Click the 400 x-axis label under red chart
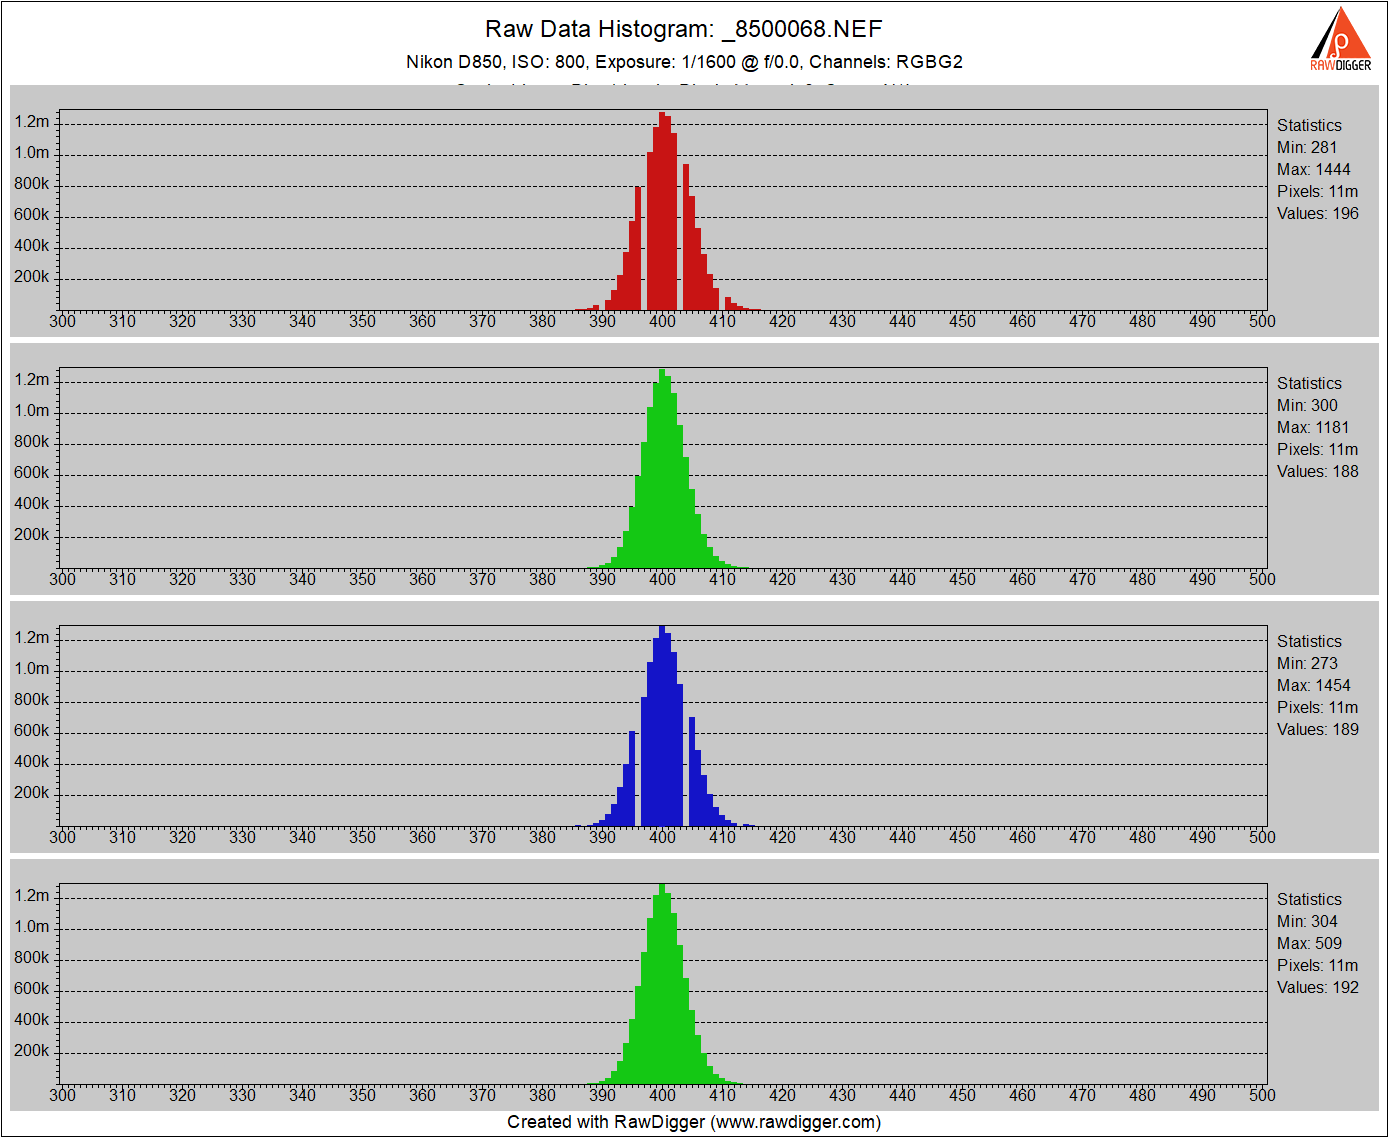The height and width of the screenshot is (1137, 1389). 662,321
